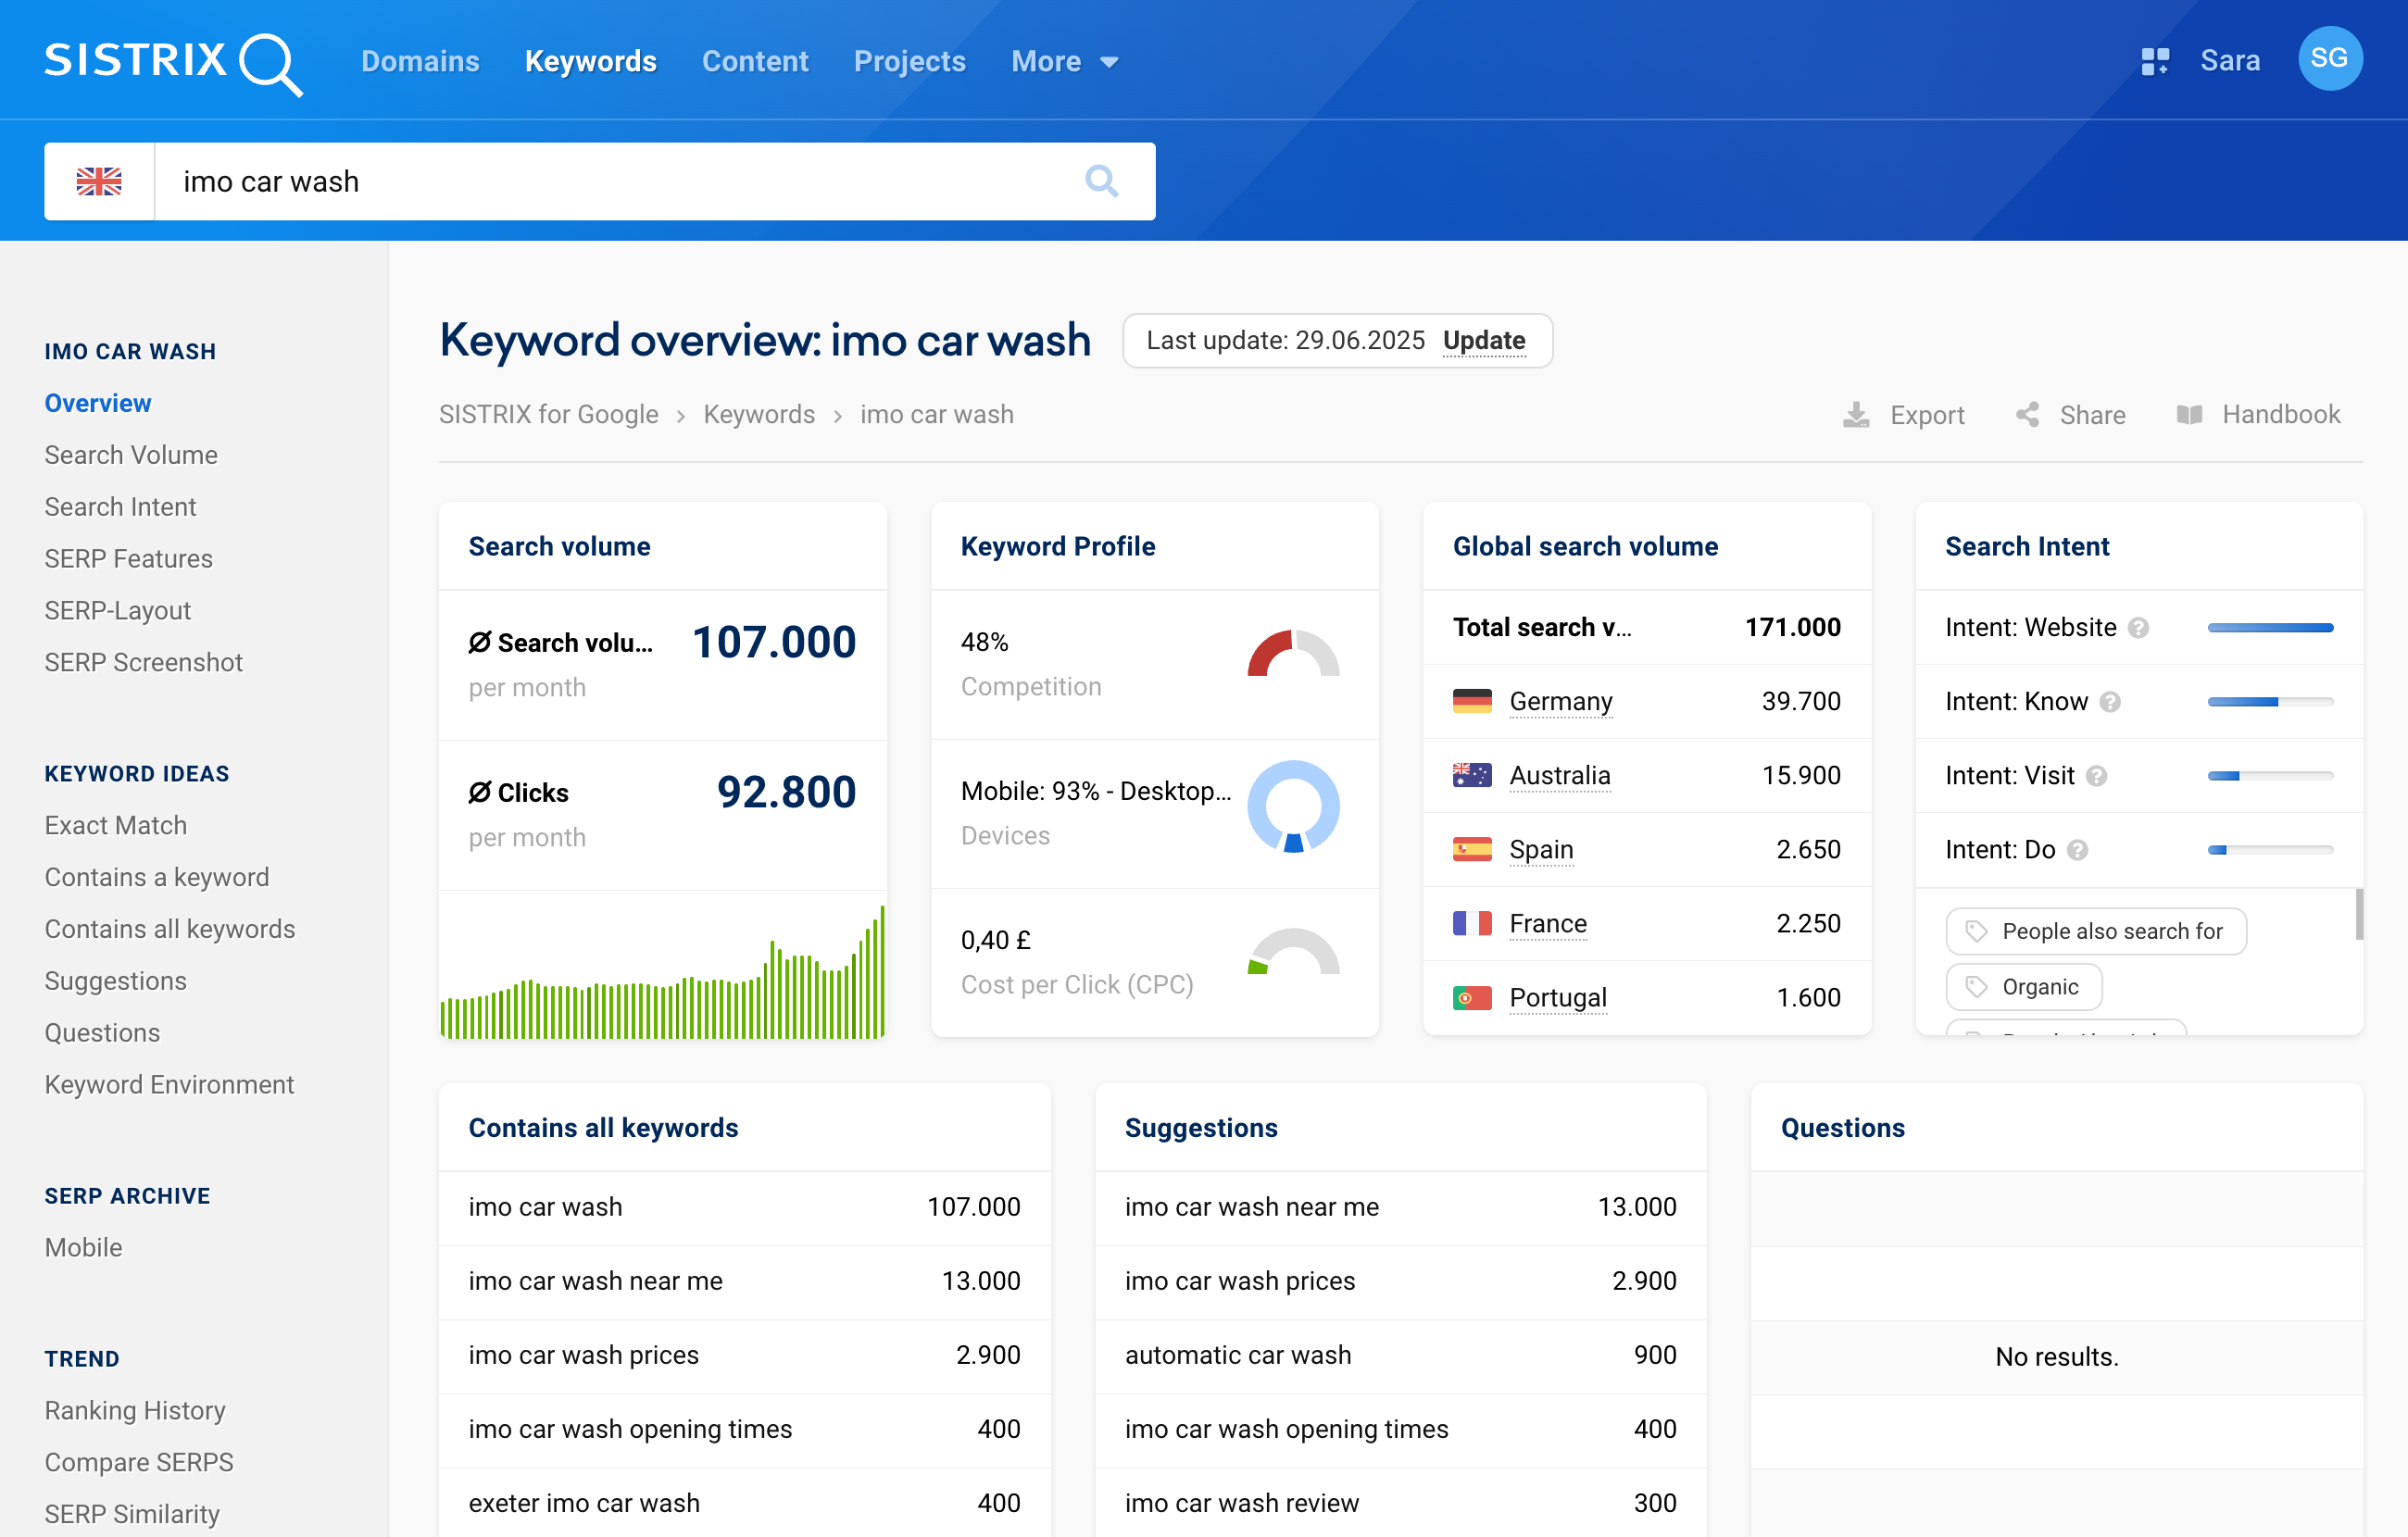Image resolution: width=2408 pixels, height=1537 pixels.
Task: Click the Intent: Website progress bar
Action: pyautogui.click(x=2271, y=627)
